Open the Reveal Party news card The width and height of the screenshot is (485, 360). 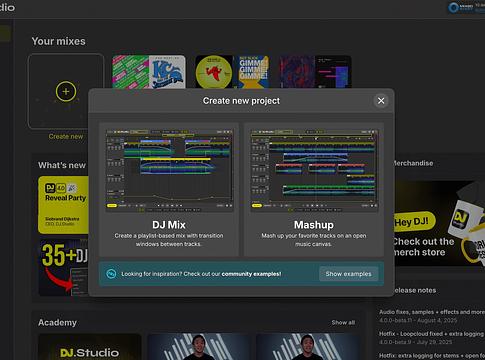tap(63, 205)
